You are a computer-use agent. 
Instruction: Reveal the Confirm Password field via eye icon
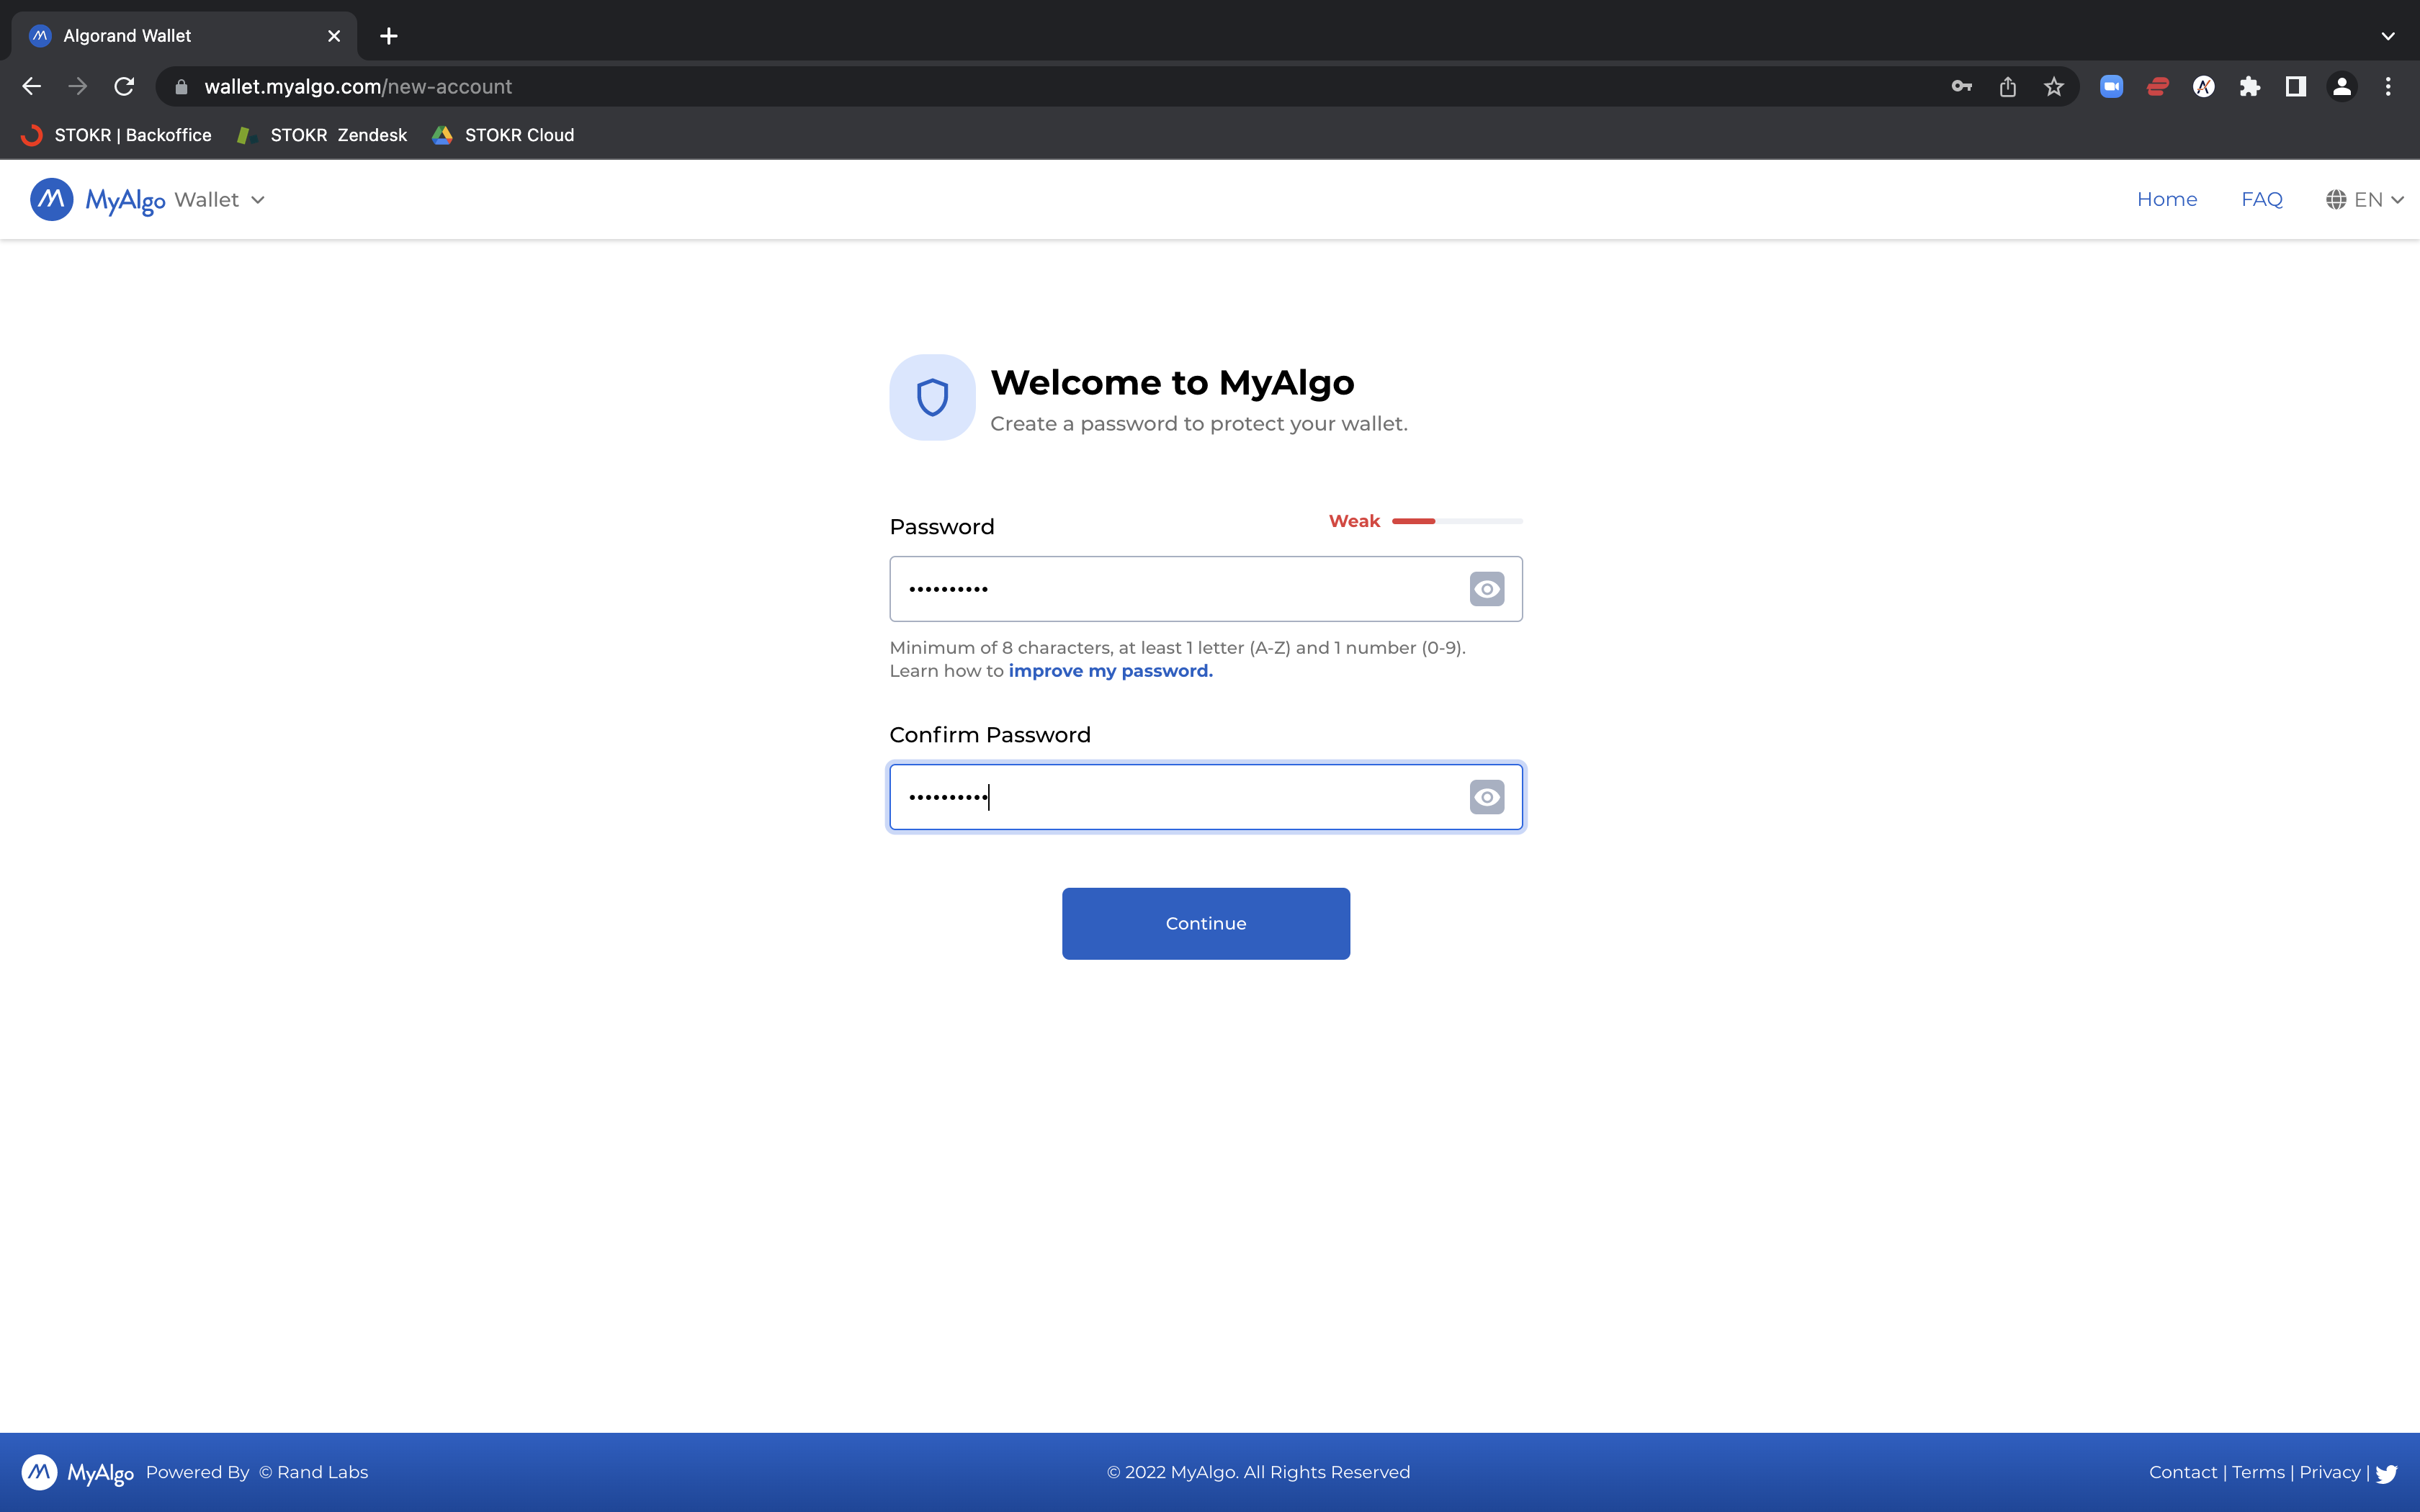[1486, 797]
